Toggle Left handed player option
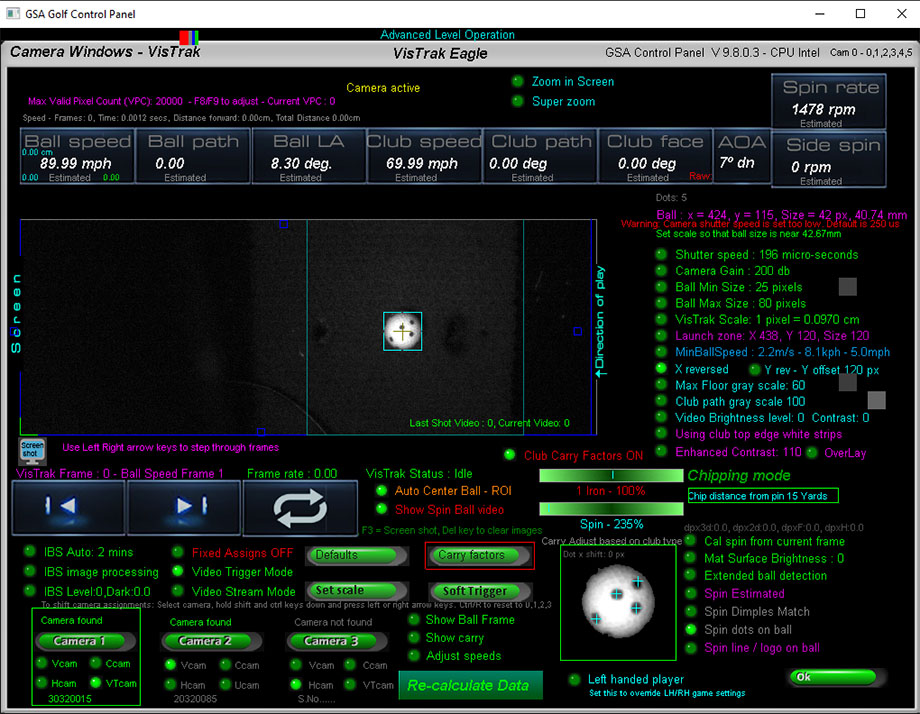The image size is (920, 714). click(575, 679)
